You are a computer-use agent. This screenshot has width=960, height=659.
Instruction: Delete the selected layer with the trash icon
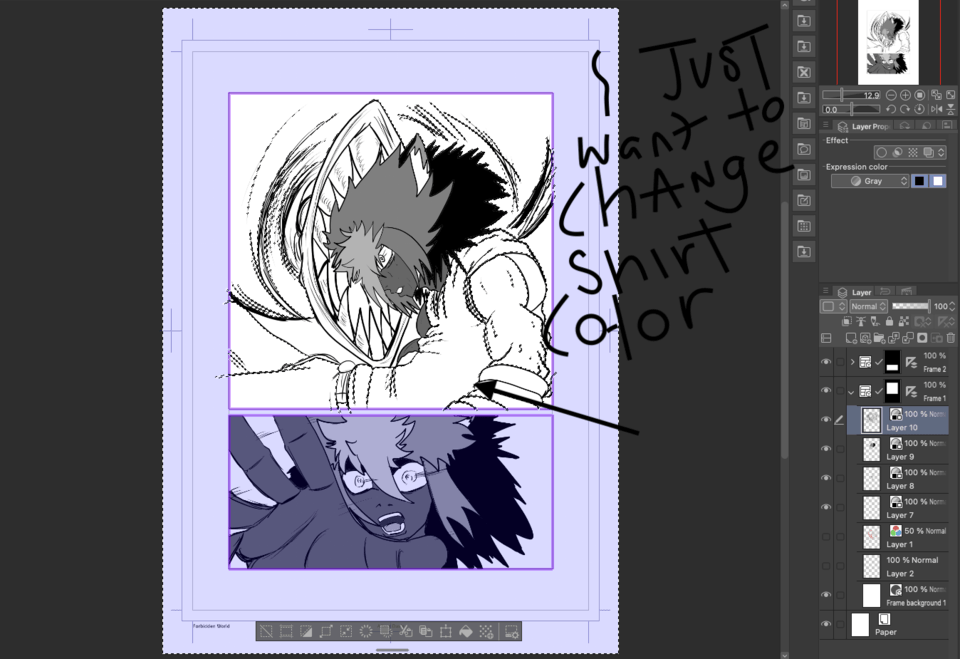[x=951, y=337]
